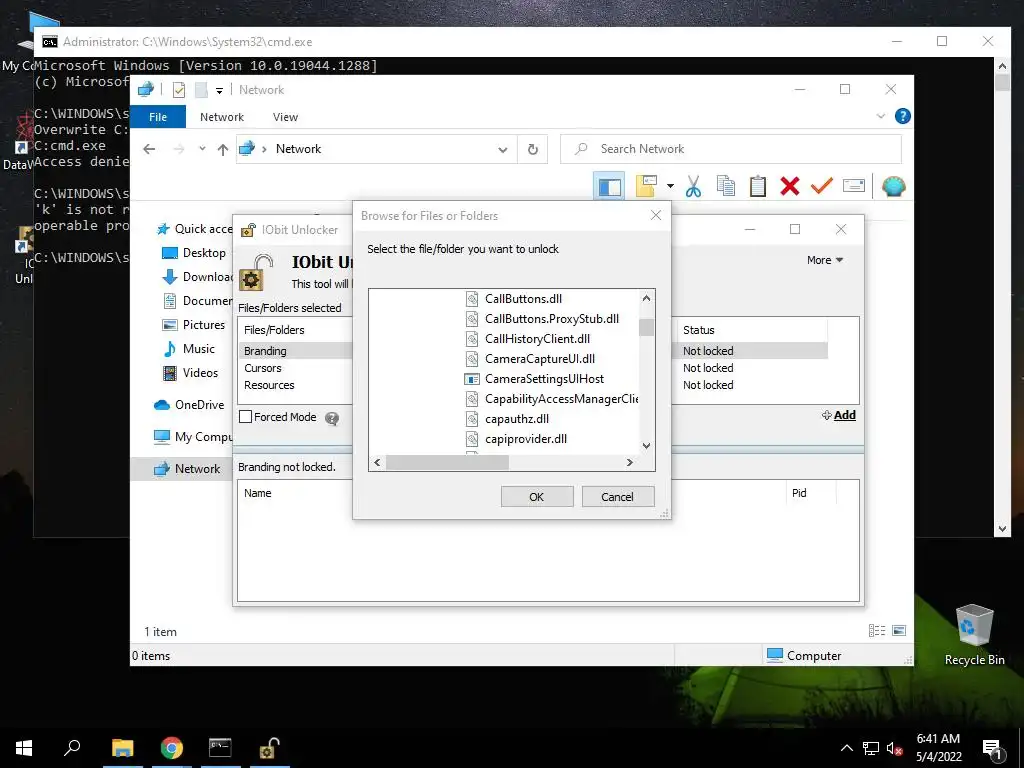Expand the address bar history dropdown

(503, 150)
